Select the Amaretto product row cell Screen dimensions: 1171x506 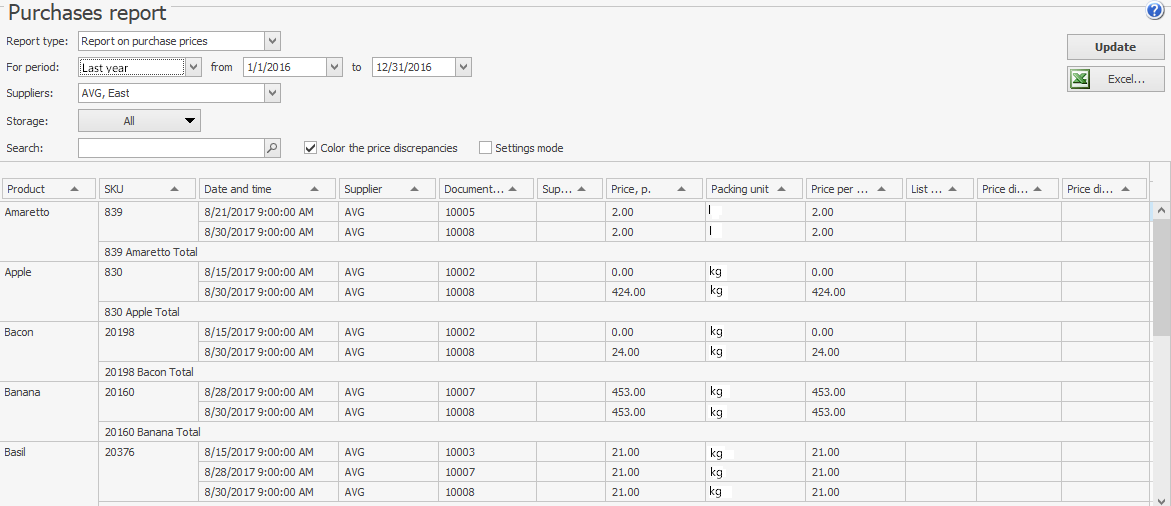[48, 212]
